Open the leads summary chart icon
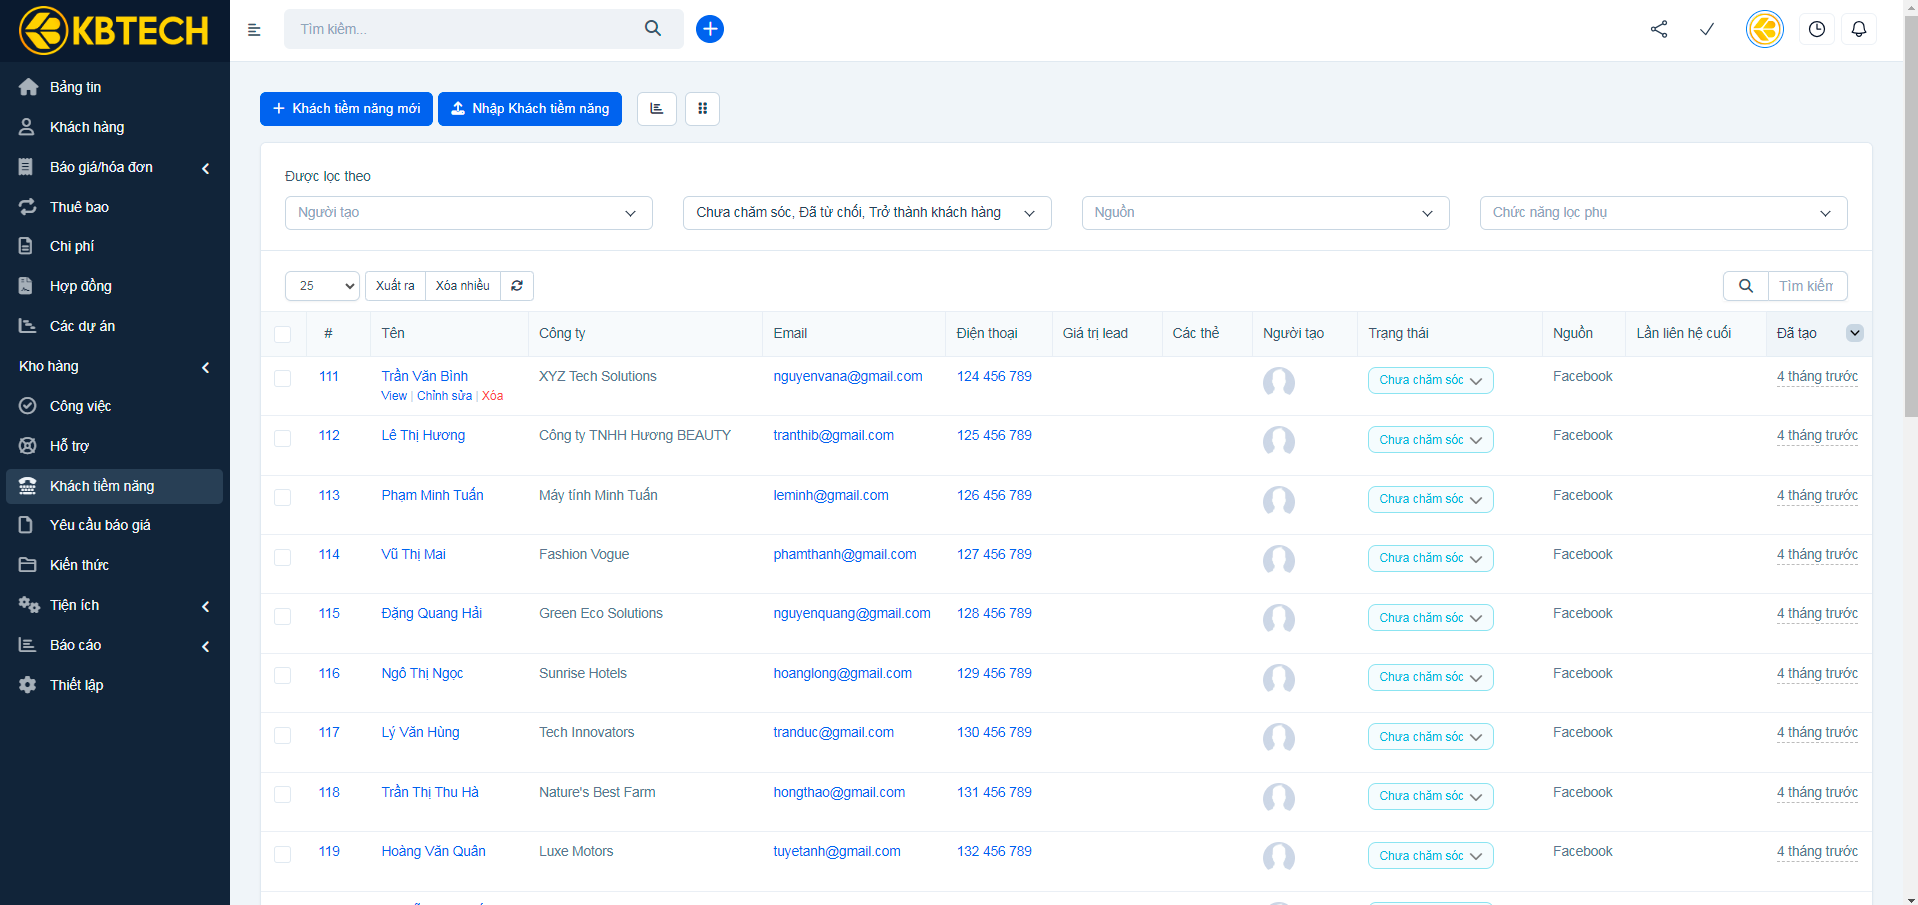 pos(656,109)
